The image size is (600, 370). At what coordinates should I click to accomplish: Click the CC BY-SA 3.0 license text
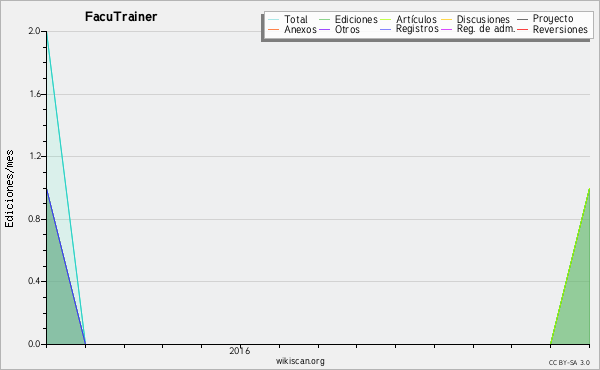tap(569, 363)
